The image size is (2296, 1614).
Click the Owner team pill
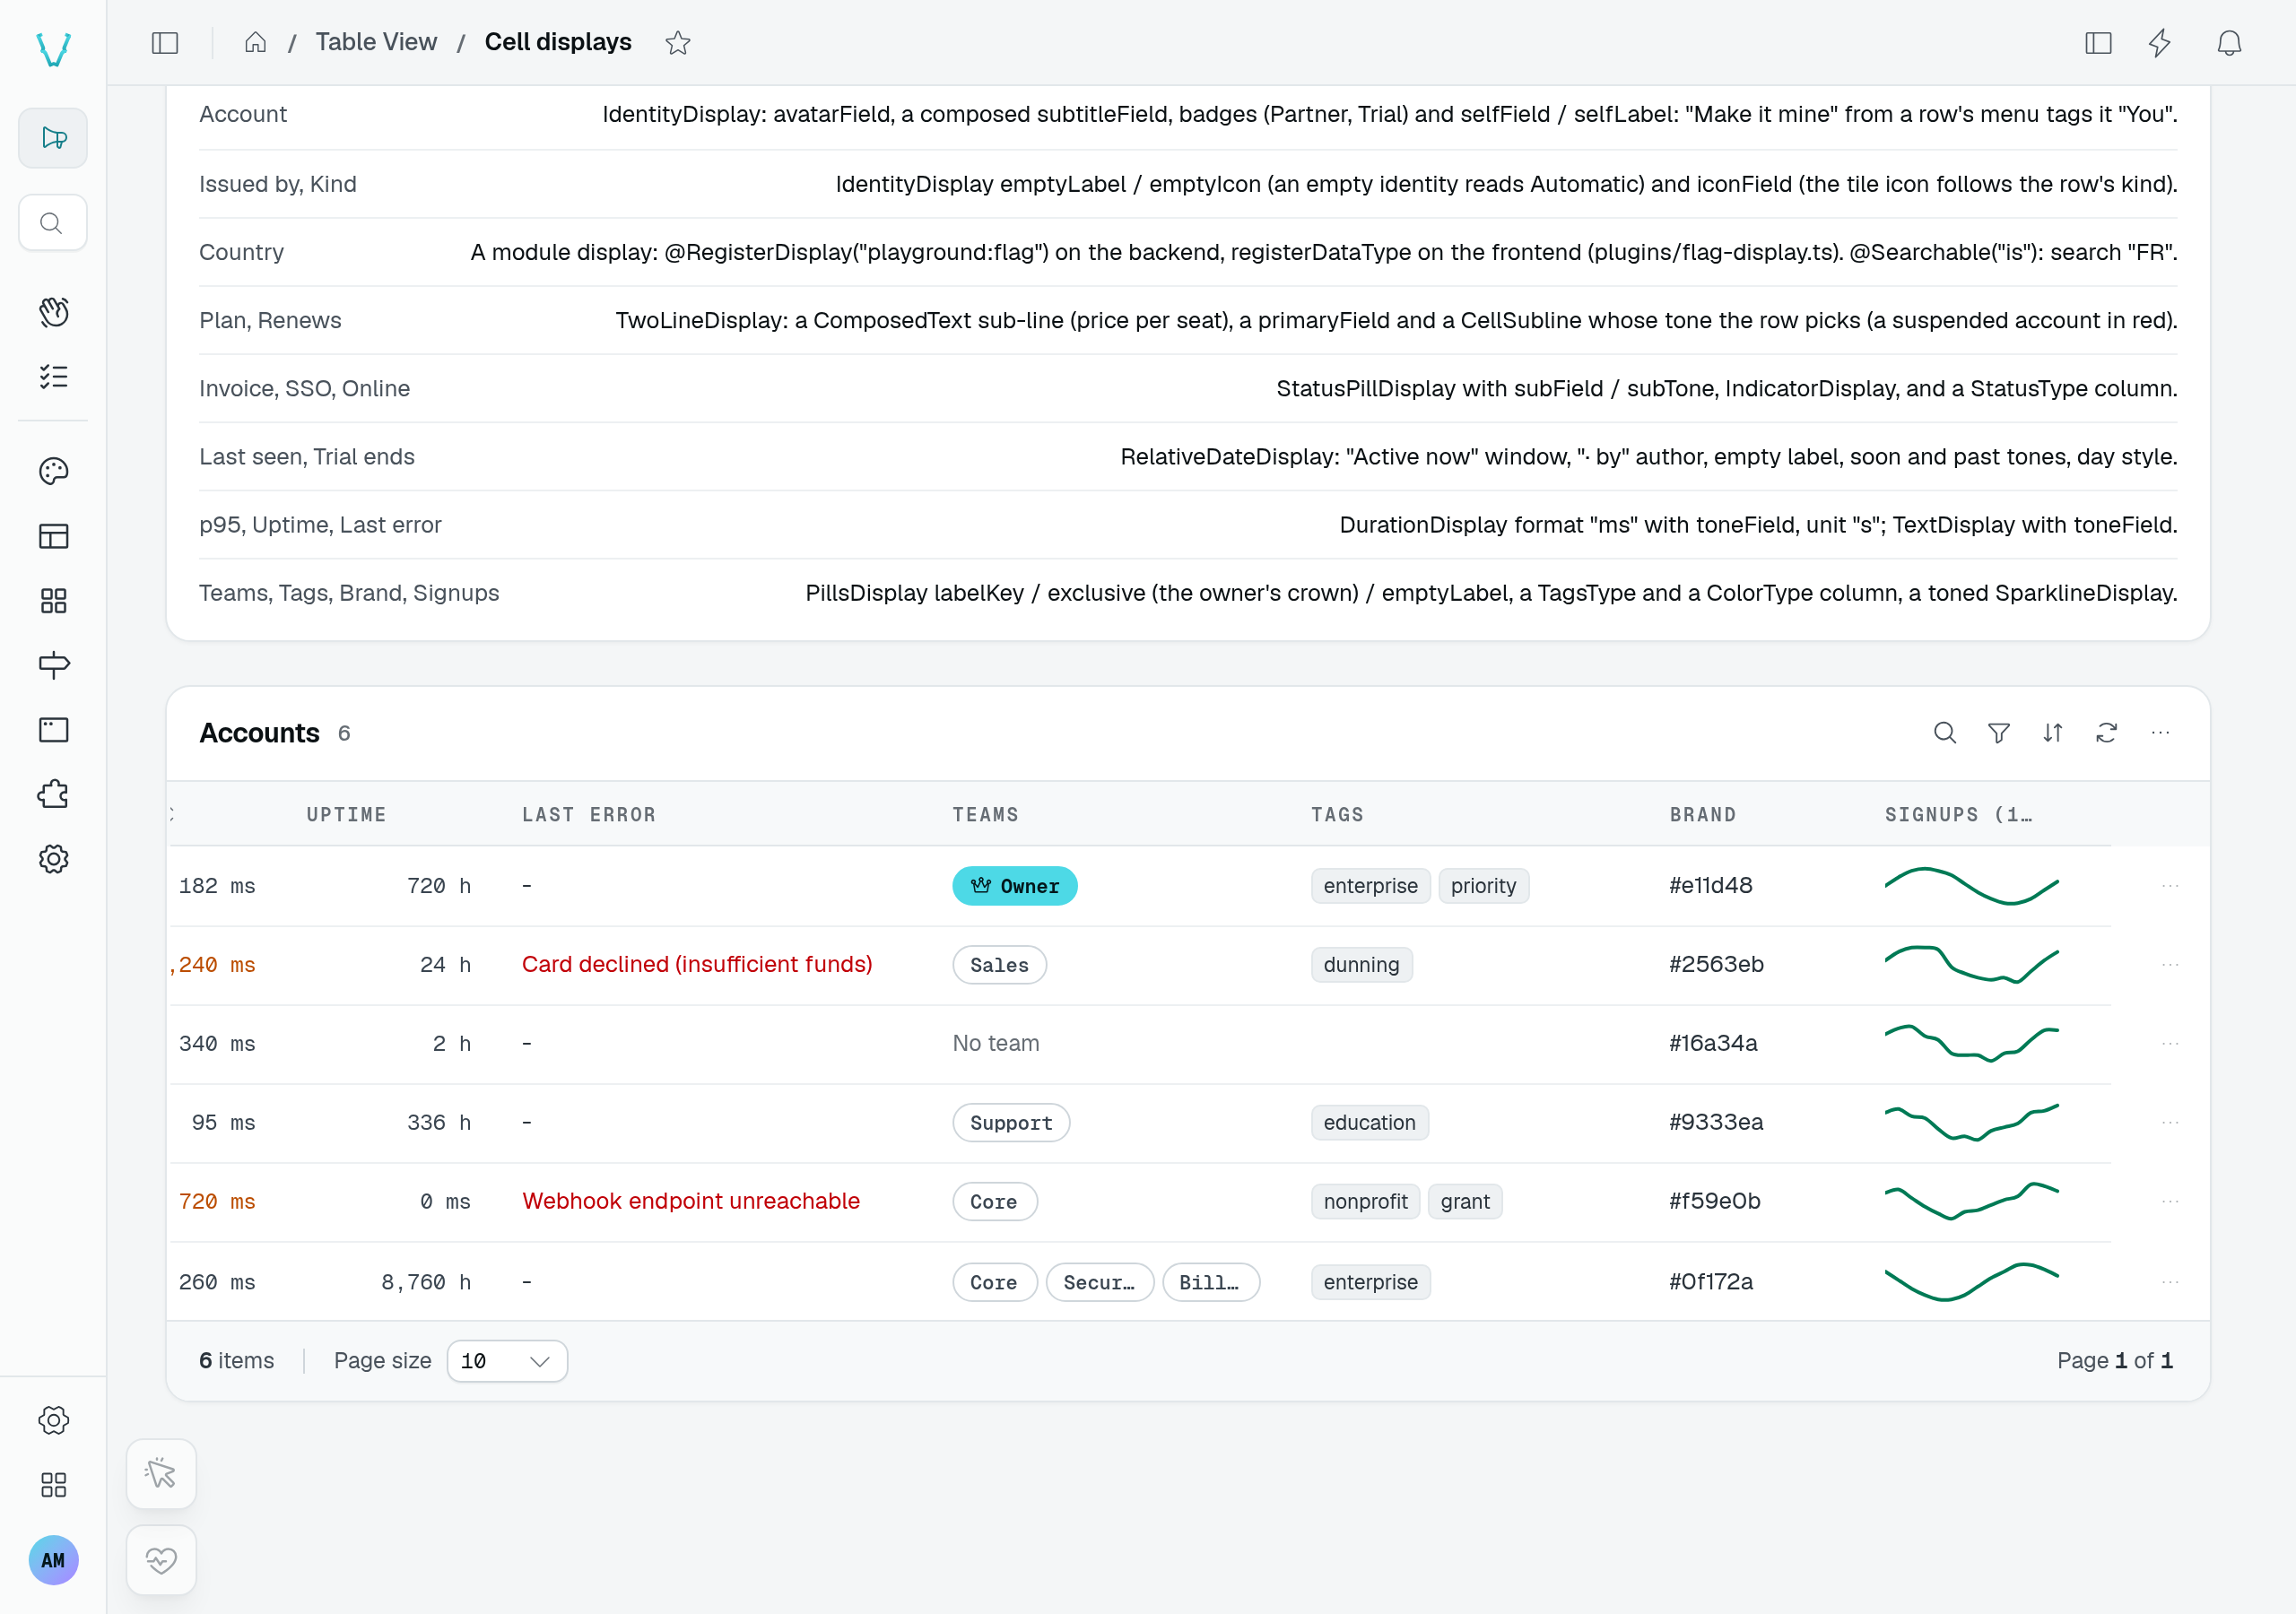coord(1014,886)
